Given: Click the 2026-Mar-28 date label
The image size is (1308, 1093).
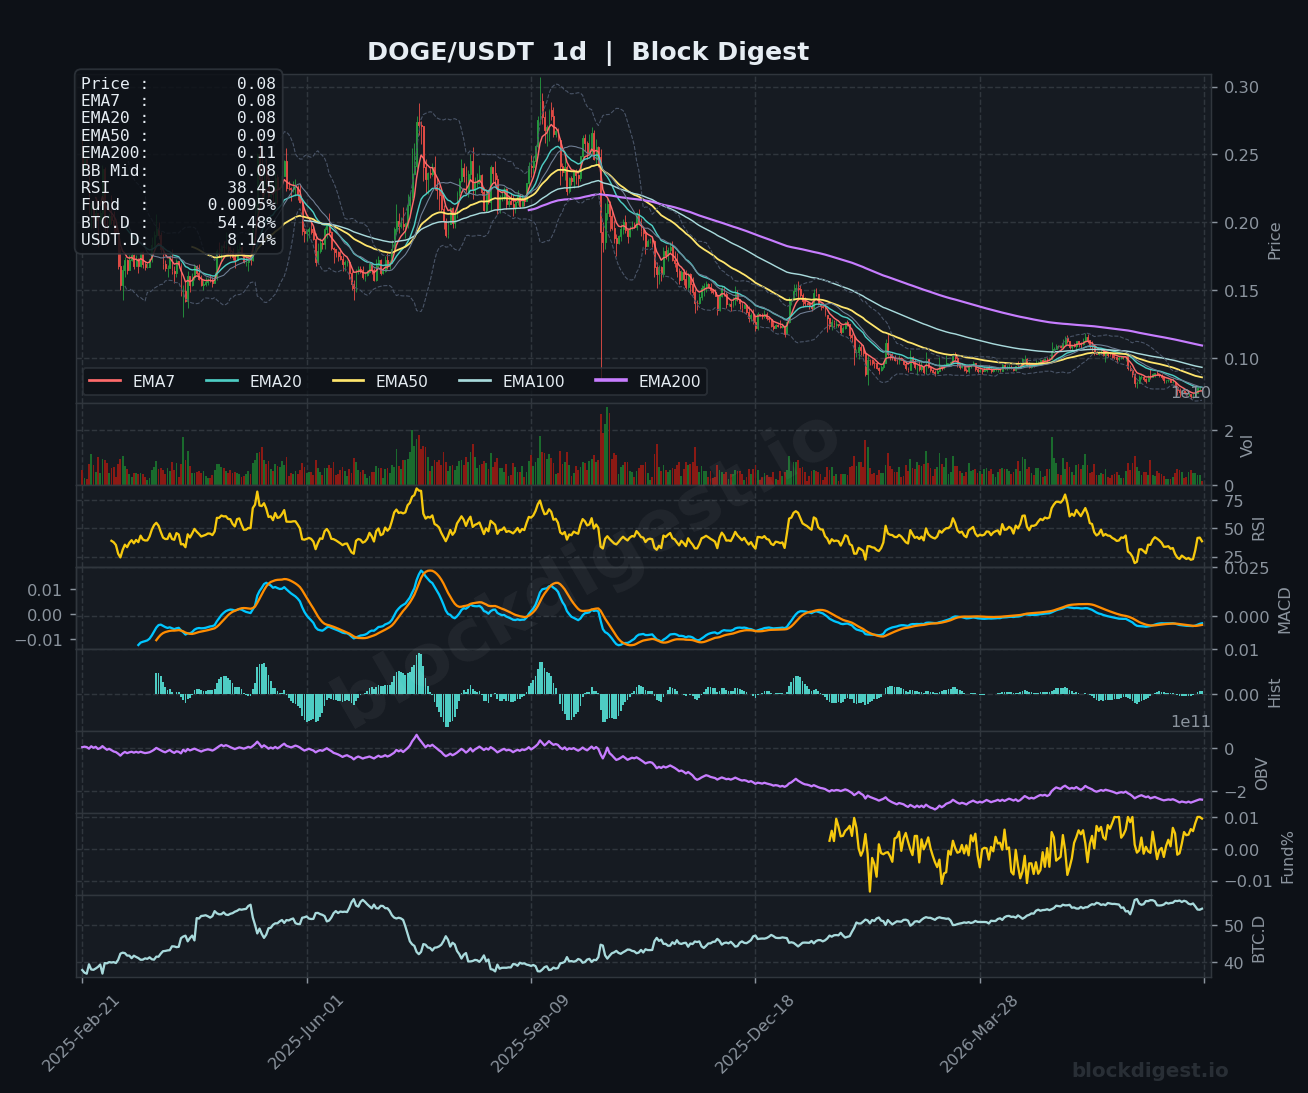Looking at the screenshot, I should (978, 1034).
